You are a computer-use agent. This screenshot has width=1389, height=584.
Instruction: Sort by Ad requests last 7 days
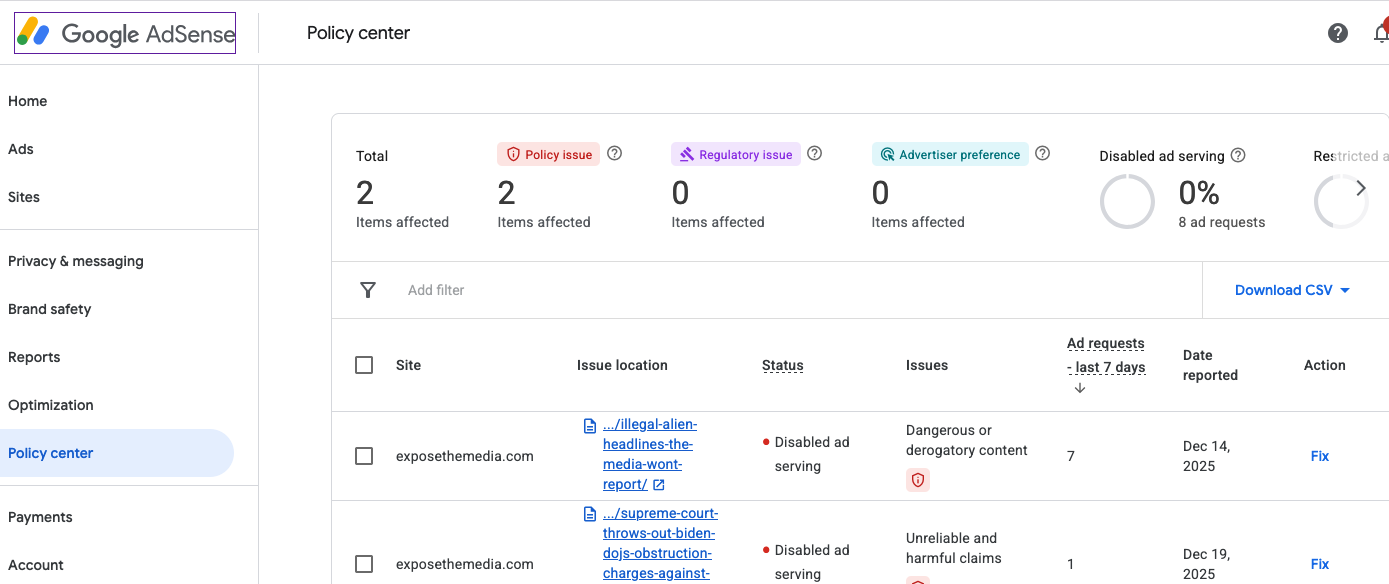tap(1105, 356)
